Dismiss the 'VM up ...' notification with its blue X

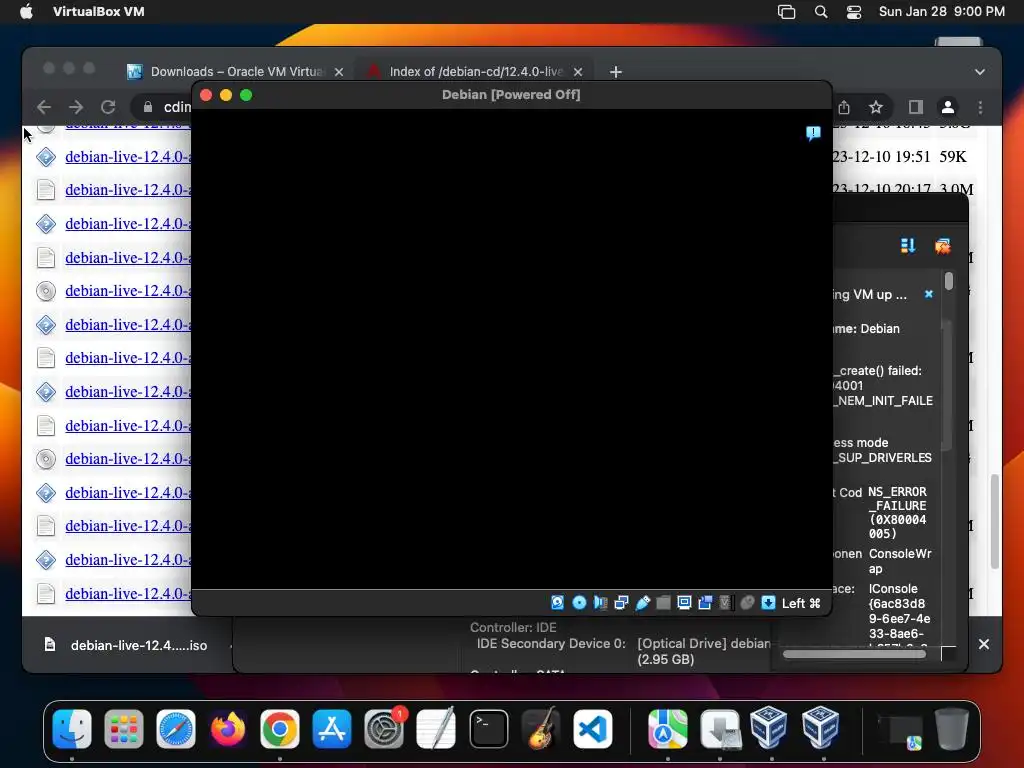coord(929,295)
